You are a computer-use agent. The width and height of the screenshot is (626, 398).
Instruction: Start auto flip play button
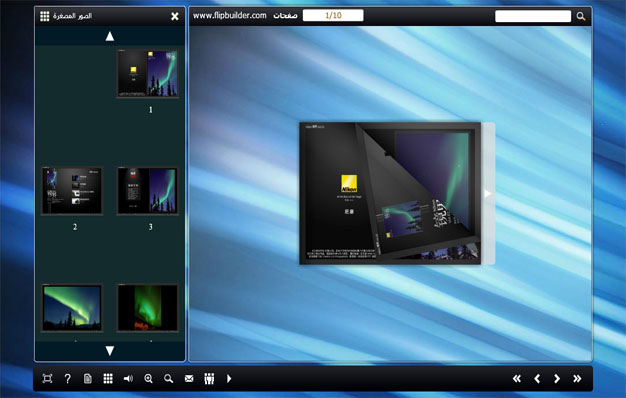click(229, 378)
